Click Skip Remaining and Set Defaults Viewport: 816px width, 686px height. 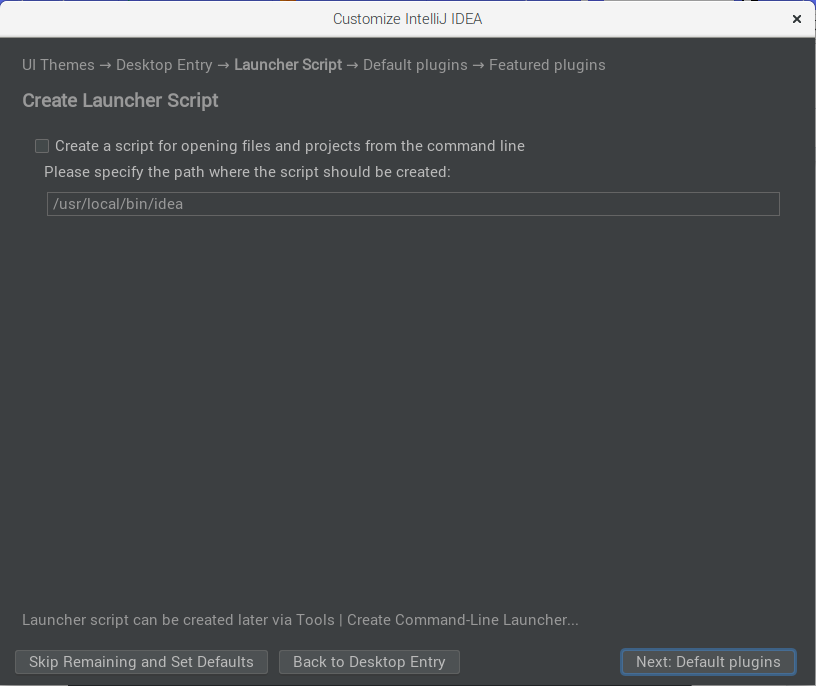142,662
